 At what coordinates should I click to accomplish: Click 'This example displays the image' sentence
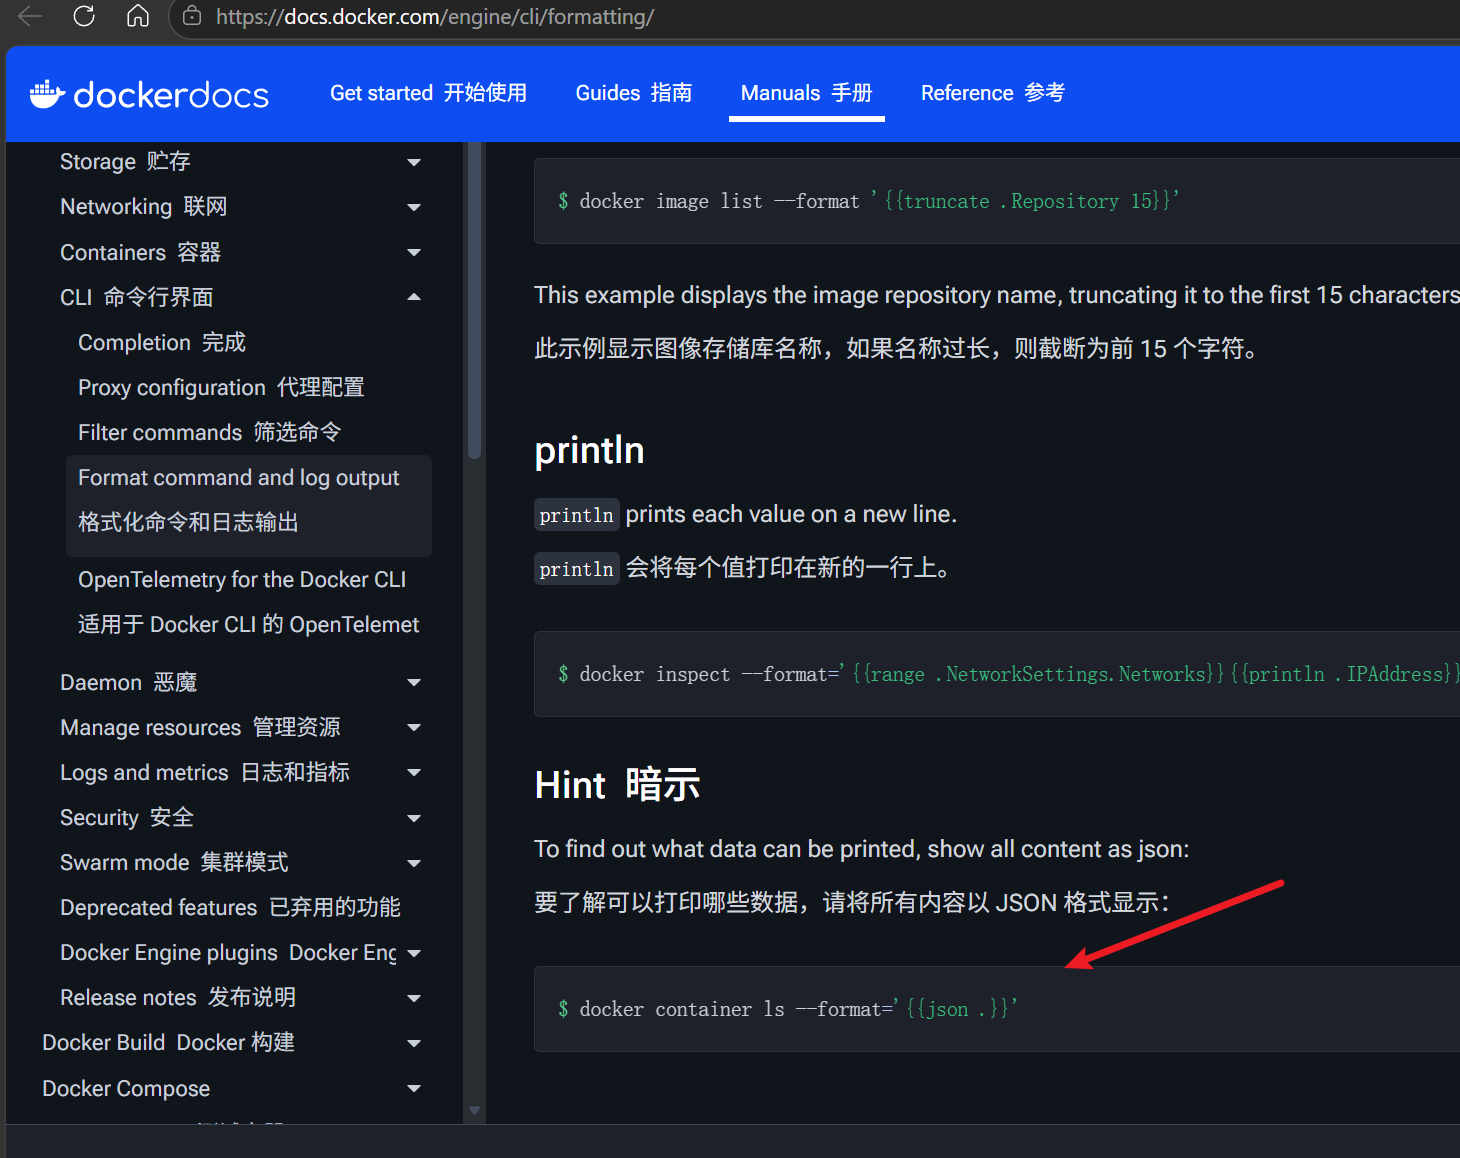pyautogui.click(x=997, y=295)
